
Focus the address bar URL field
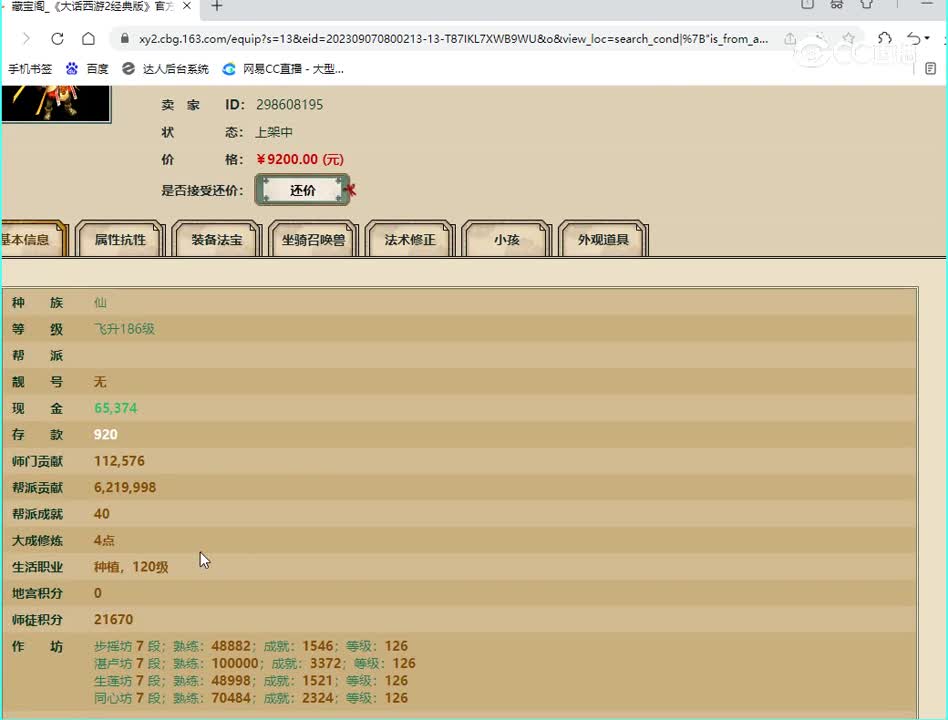click(453, 39)
